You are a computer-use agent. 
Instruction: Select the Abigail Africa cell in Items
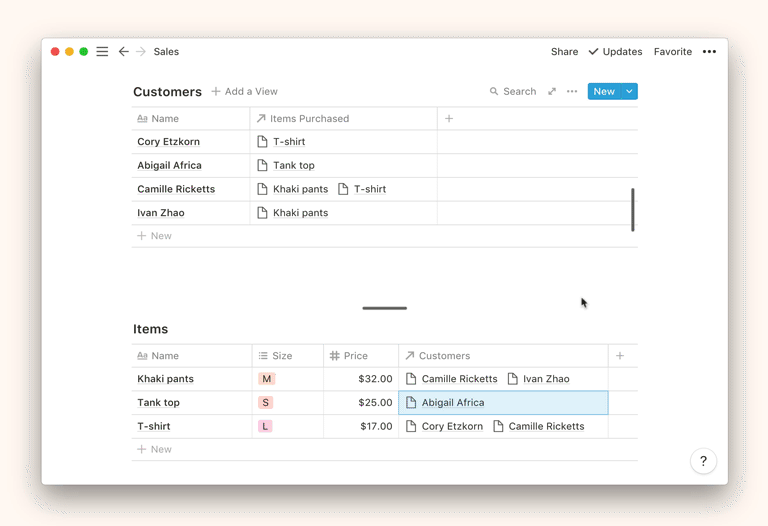pos(503,403)
